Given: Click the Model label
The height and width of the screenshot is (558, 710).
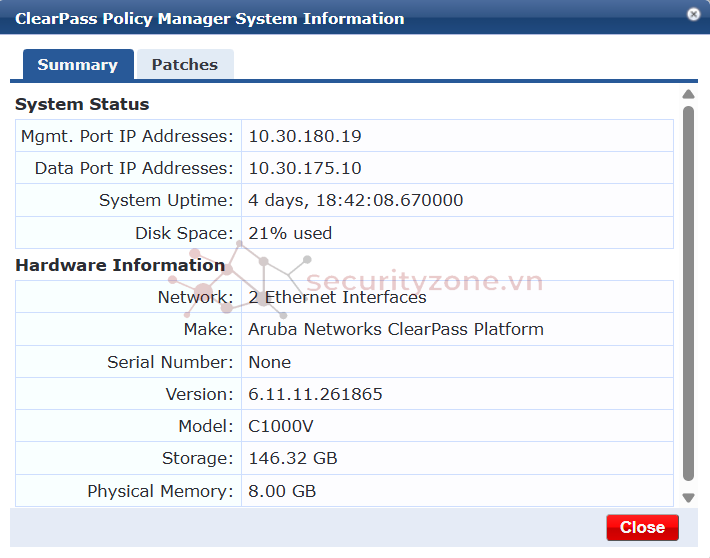Looking at the screenshot, I should [206, 426].
